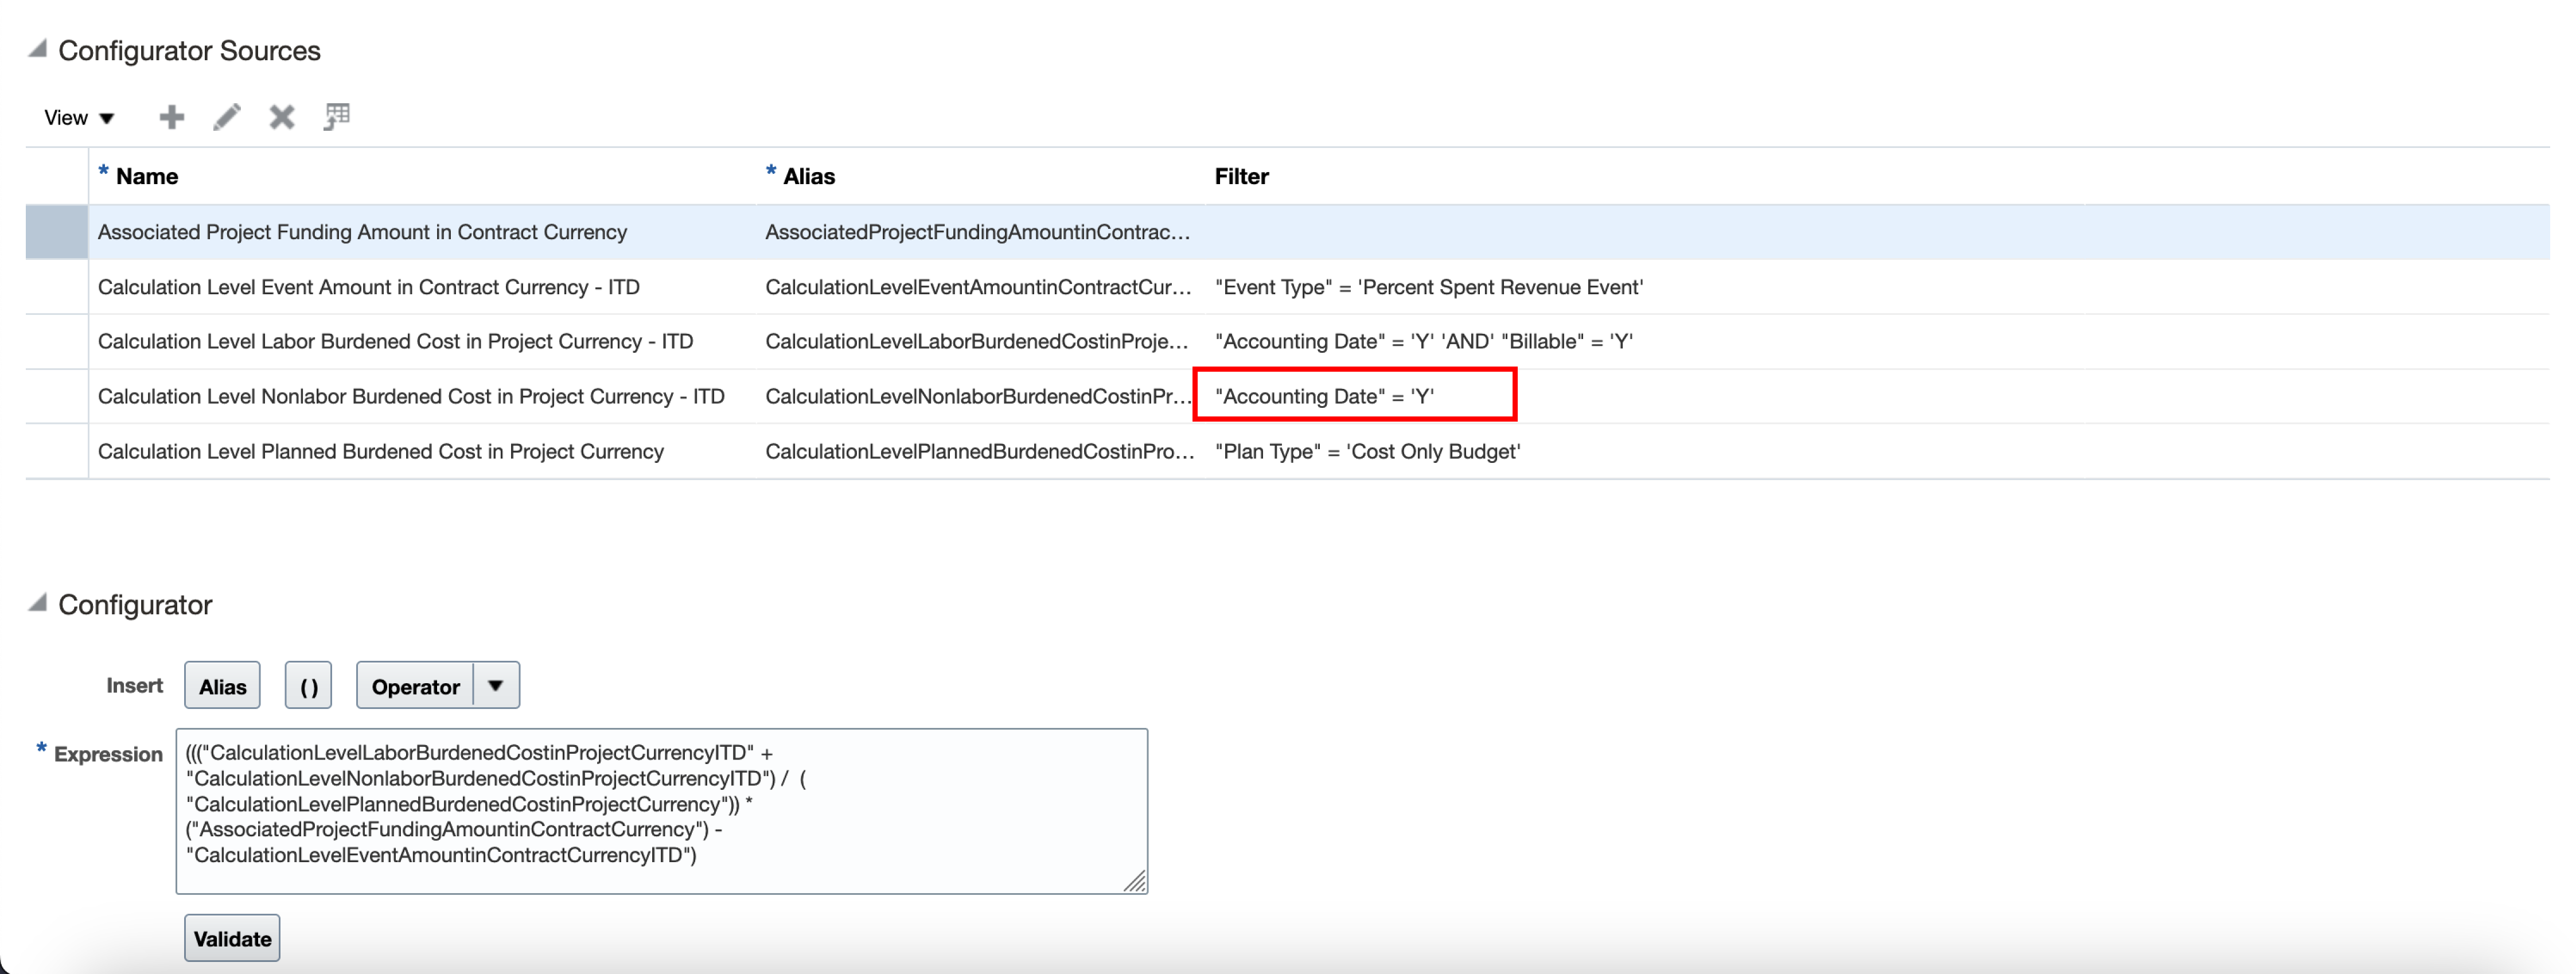Click the Alias insert button

[222, 686]
